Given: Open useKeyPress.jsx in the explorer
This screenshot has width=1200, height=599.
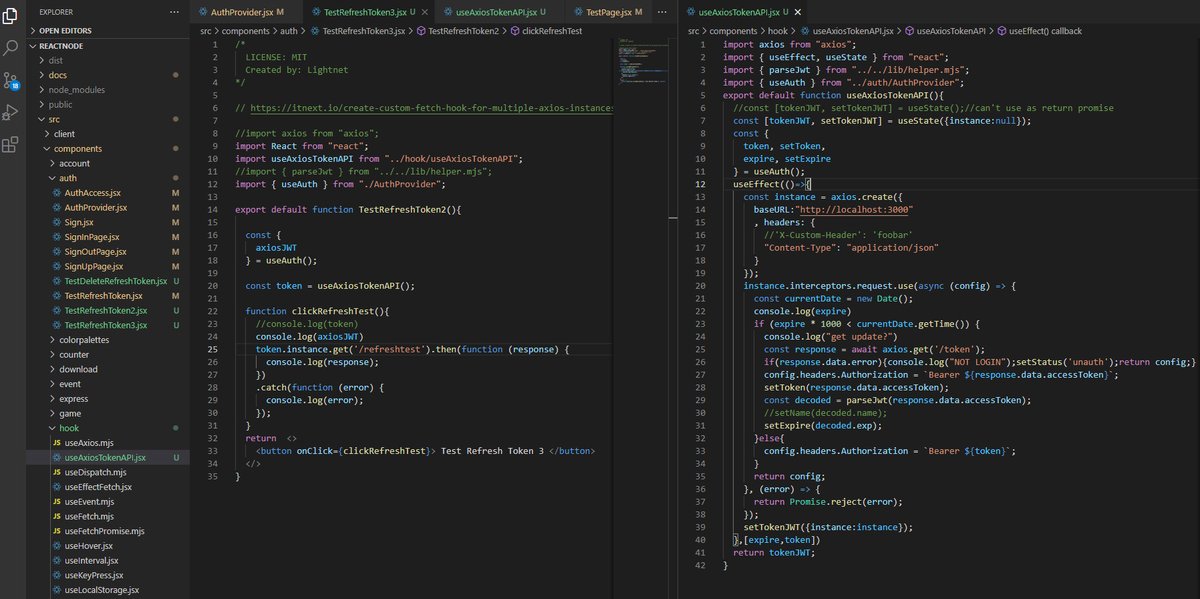Looking at the screenshot, I should tap(108, 575).
